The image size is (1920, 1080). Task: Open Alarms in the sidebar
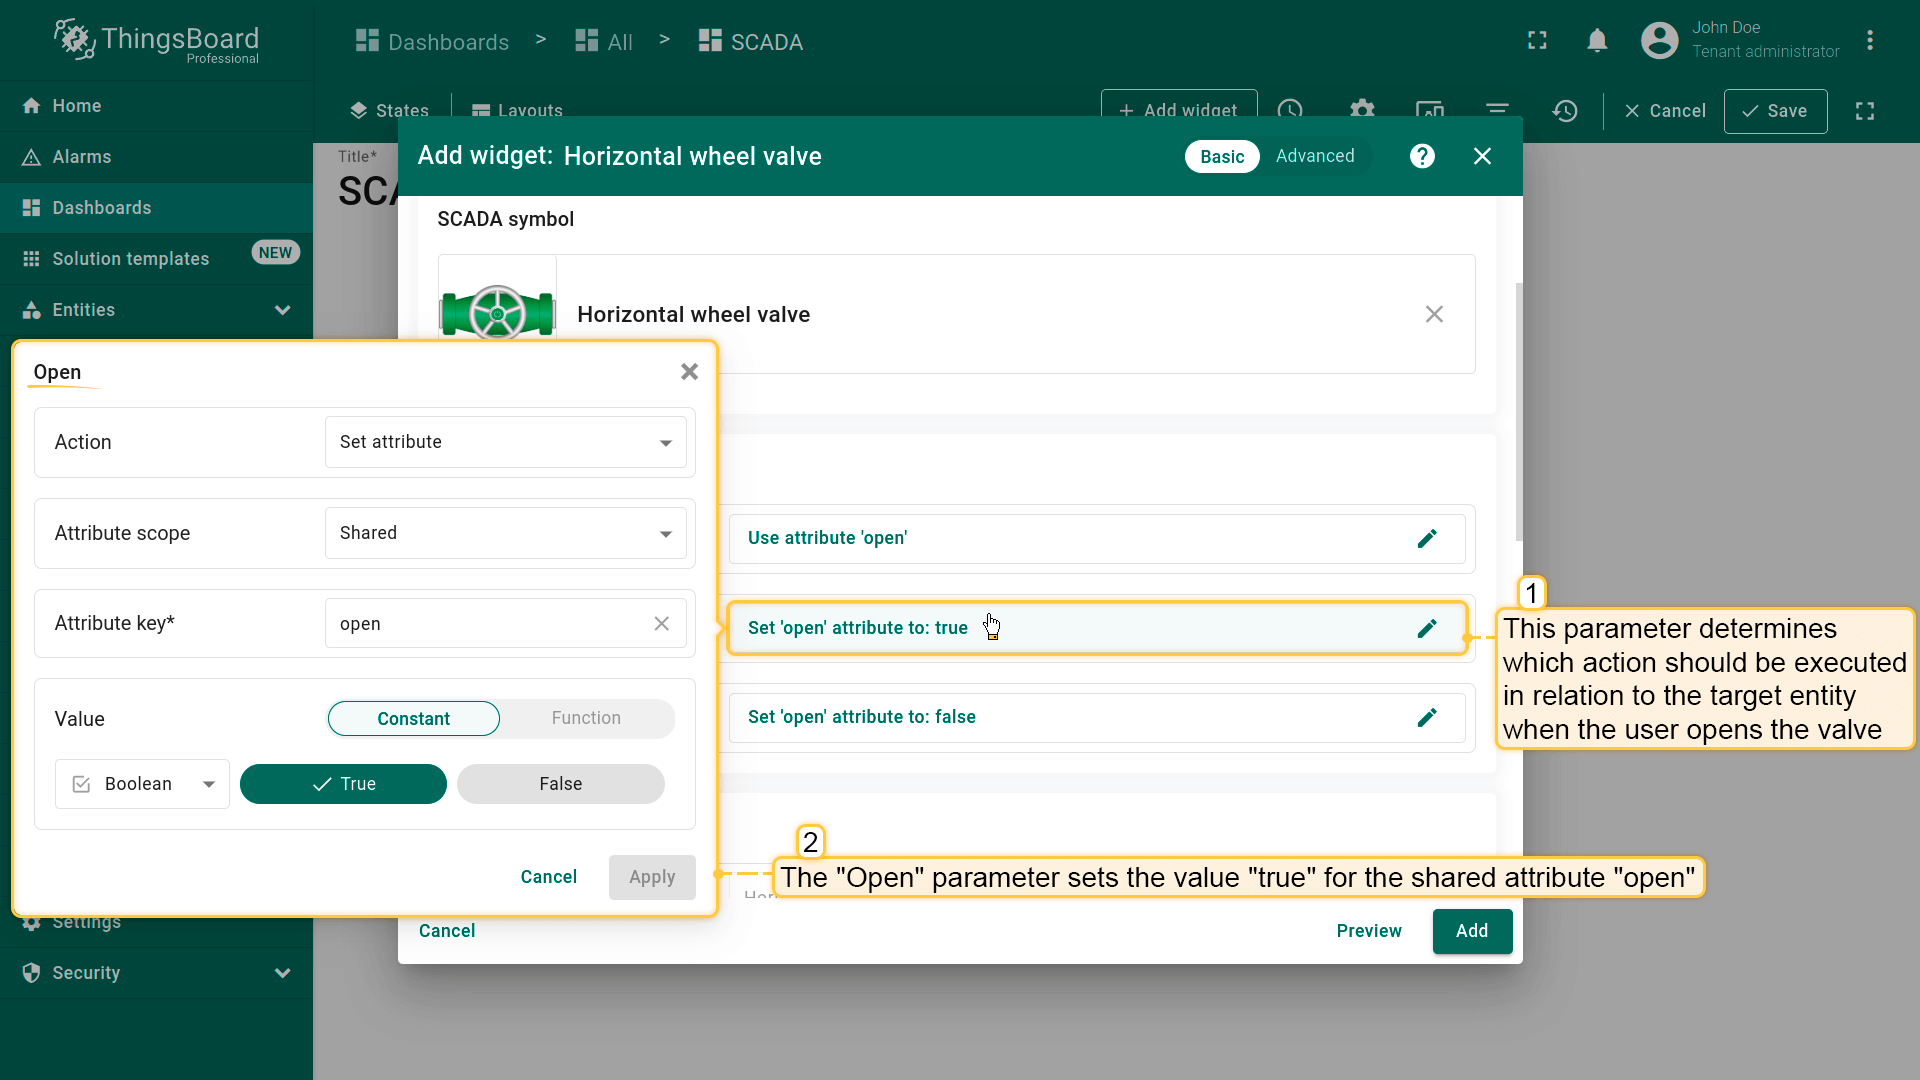pyautogui.click(x=82, y=157)
